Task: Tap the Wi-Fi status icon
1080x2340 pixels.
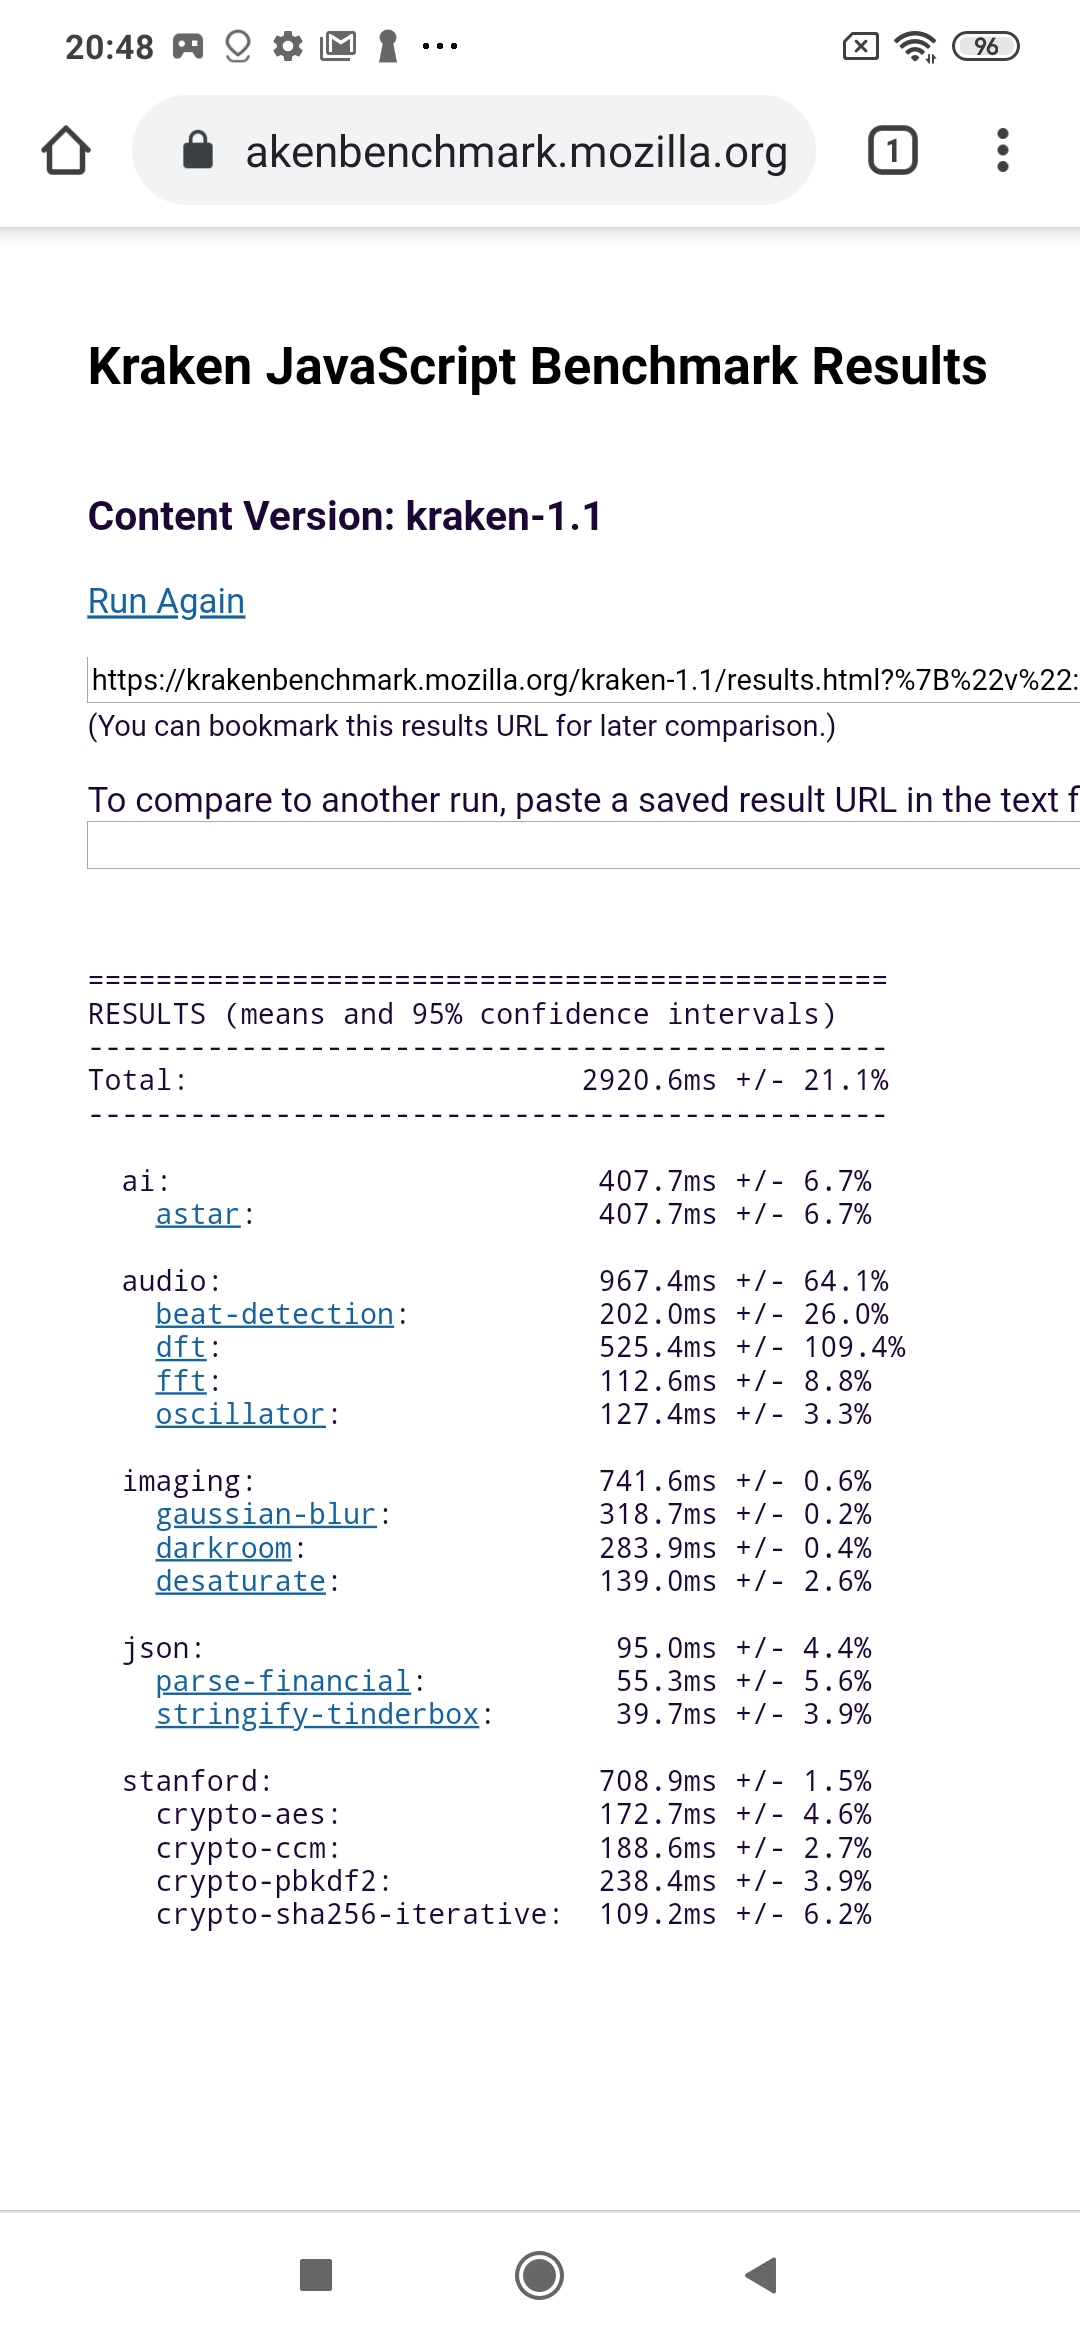Action: (915, 47)
